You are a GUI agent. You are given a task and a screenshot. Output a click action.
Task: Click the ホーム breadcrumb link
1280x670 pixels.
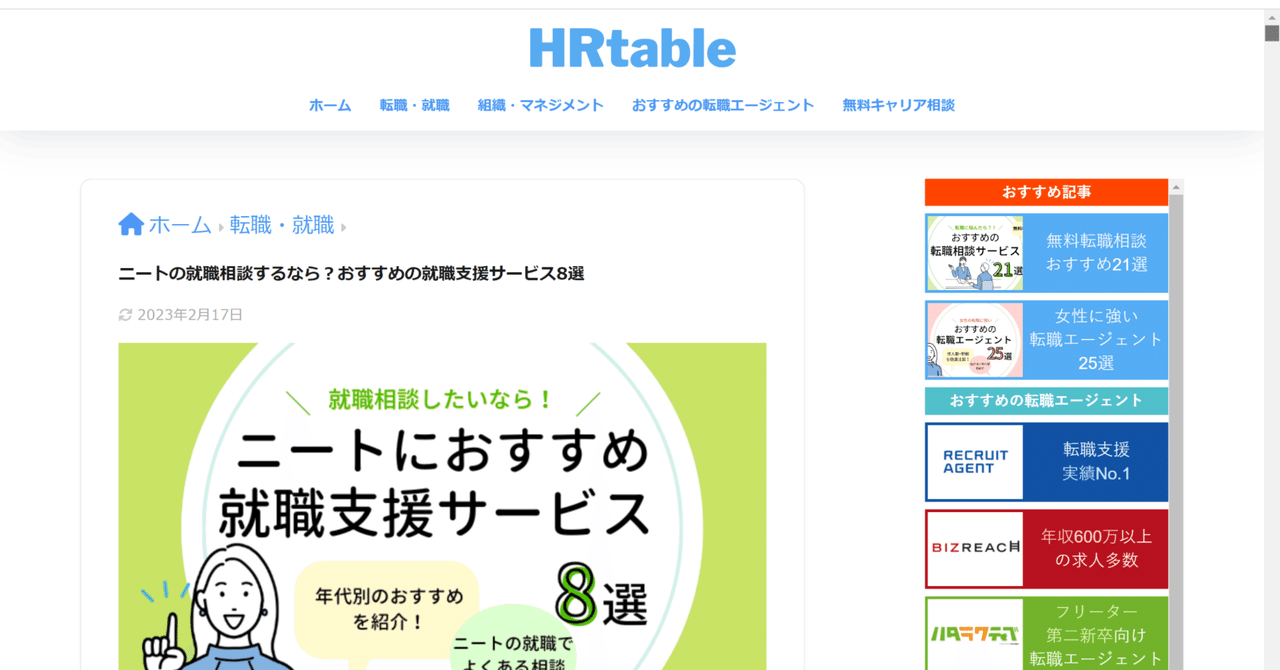tap(178, 224)
